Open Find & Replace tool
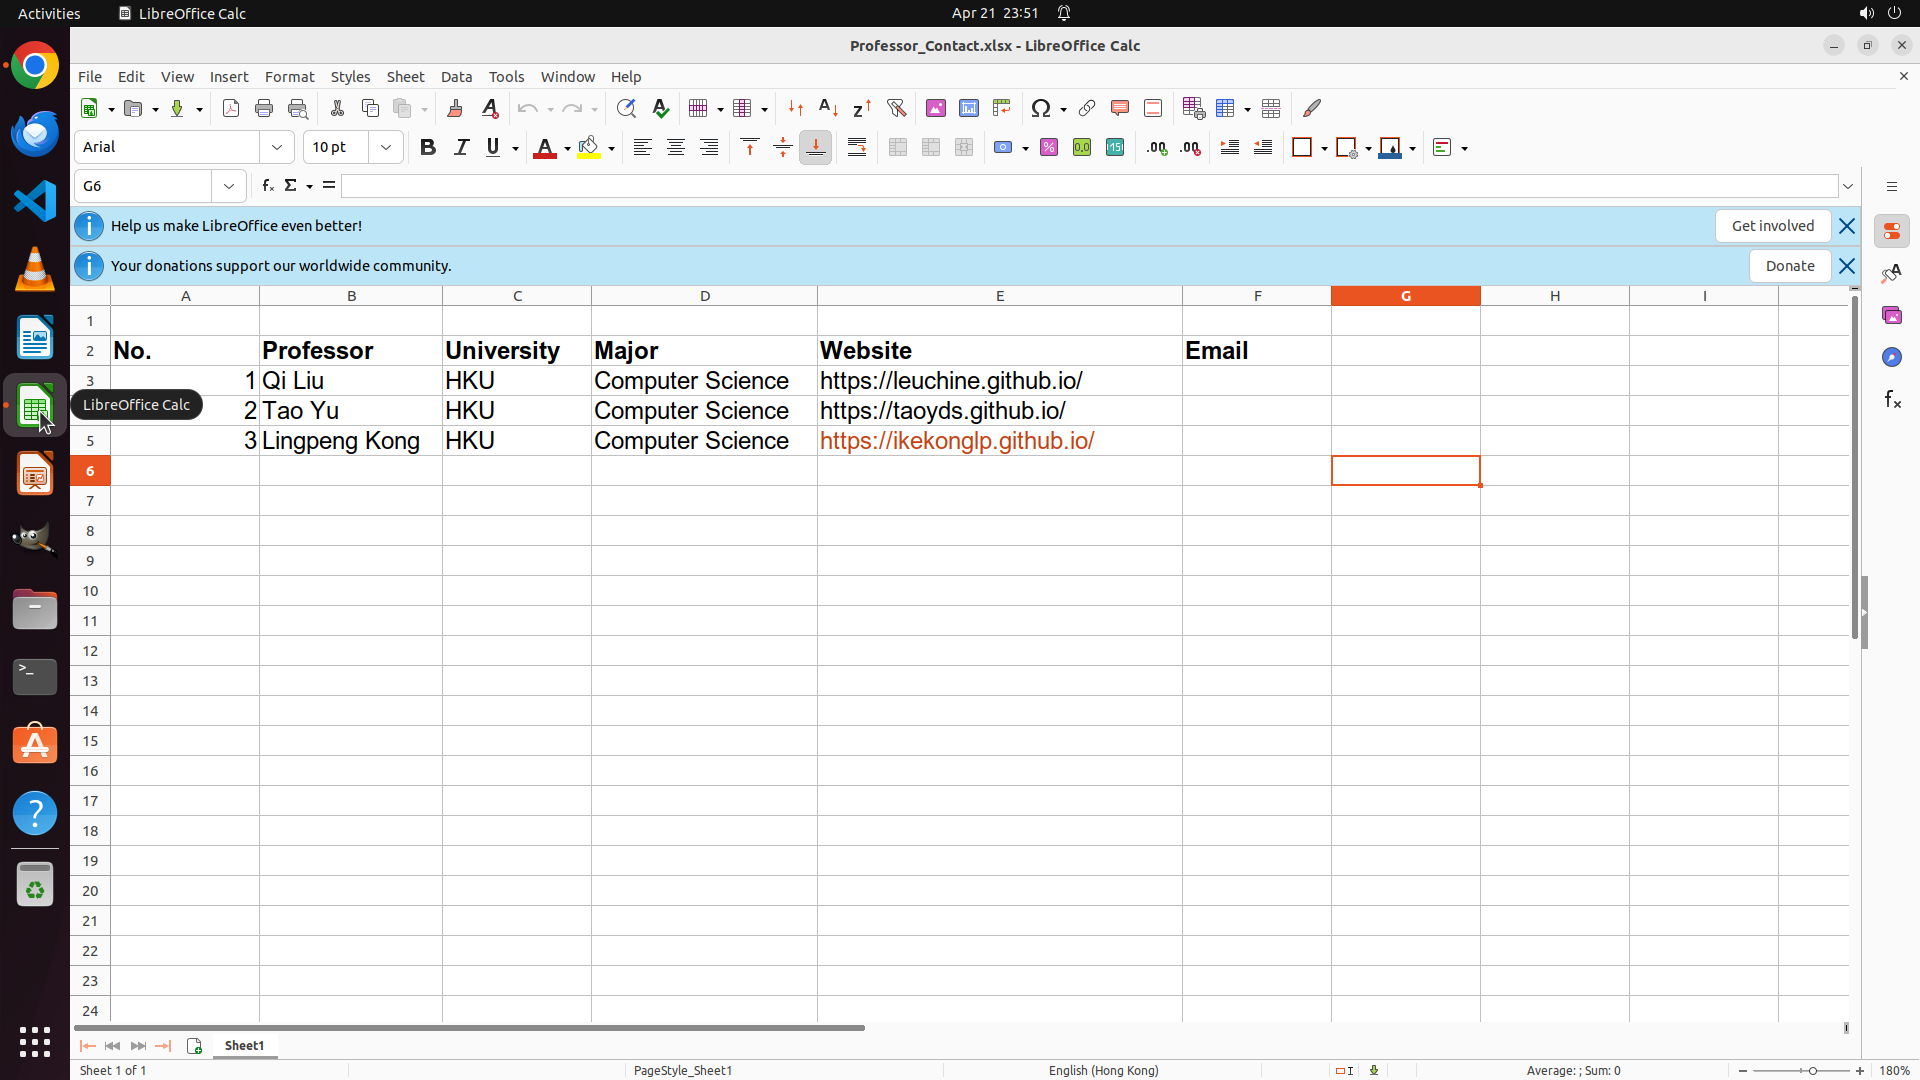The width and height of the screenshot is (1920, 1080). tap(626, 108)
